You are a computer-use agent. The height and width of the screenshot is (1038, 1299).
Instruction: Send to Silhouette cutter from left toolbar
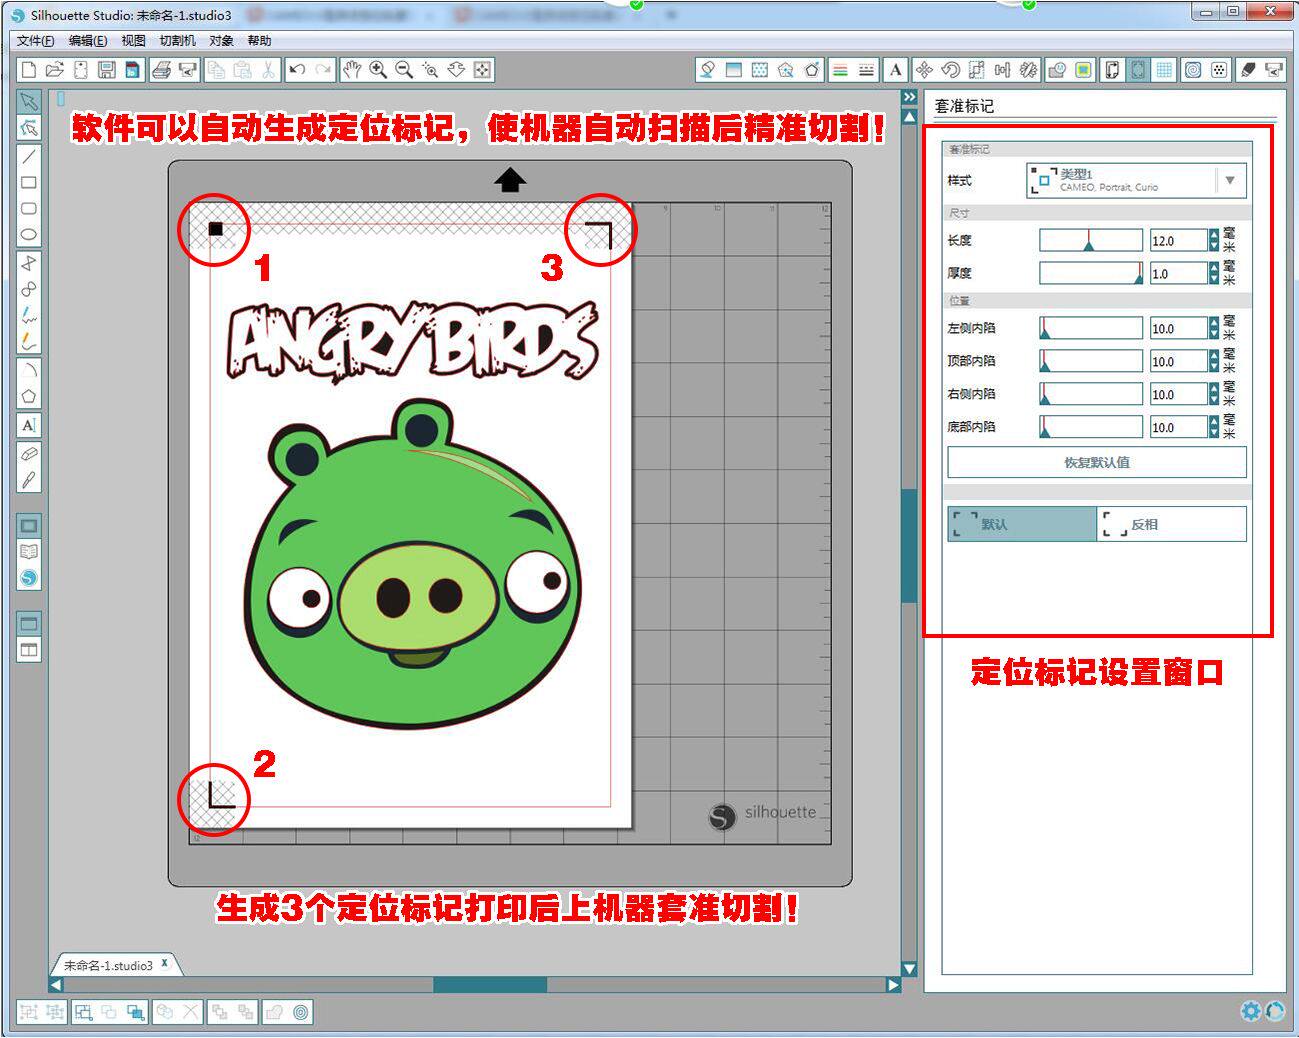187,69
